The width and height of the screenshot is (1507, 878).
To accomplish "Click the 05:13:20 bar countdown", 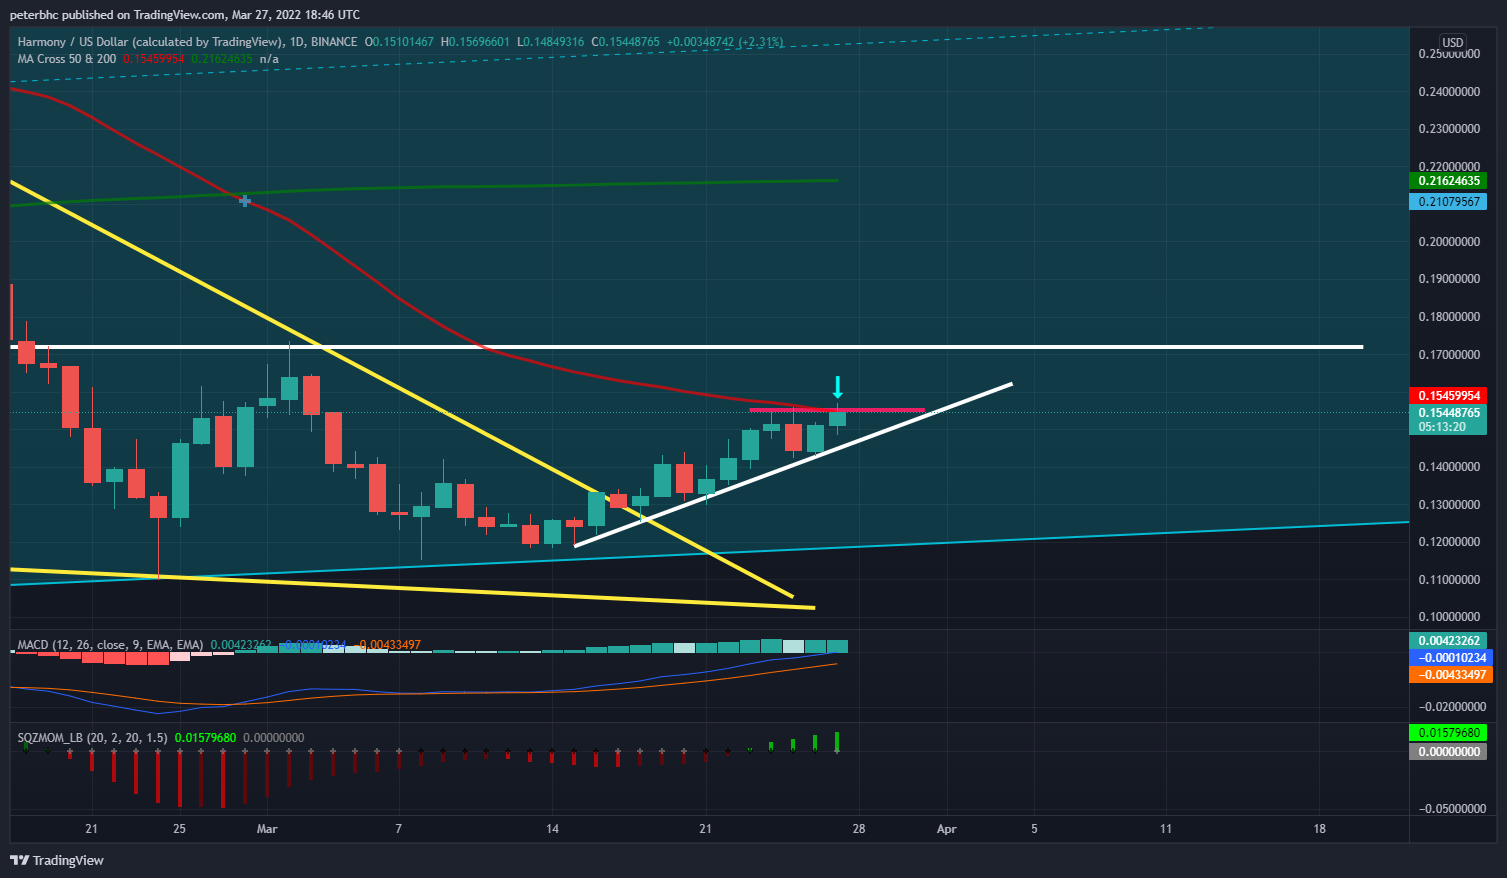I will [1442, 427].
